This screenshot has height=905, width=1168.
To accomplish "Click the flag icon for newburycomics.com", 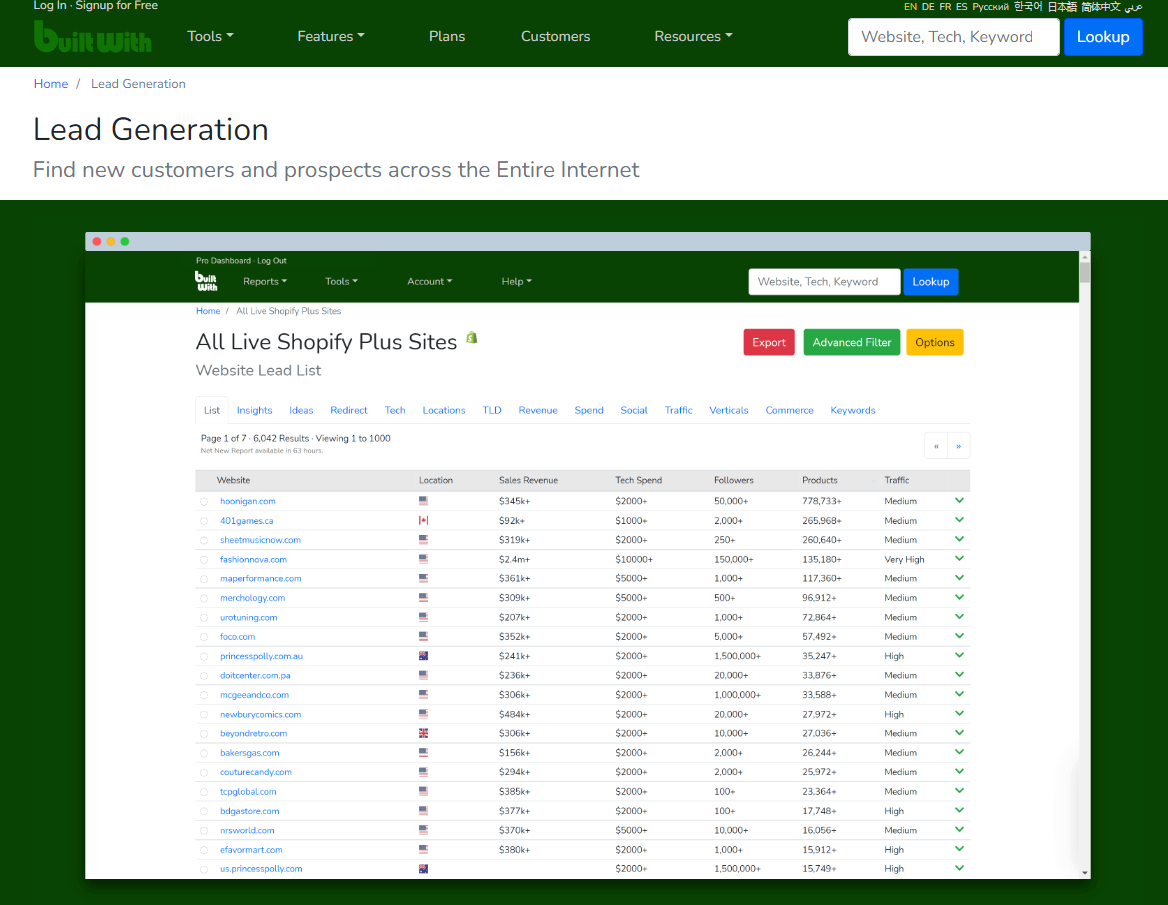I will pyautogui.click(x=423, y=714).
